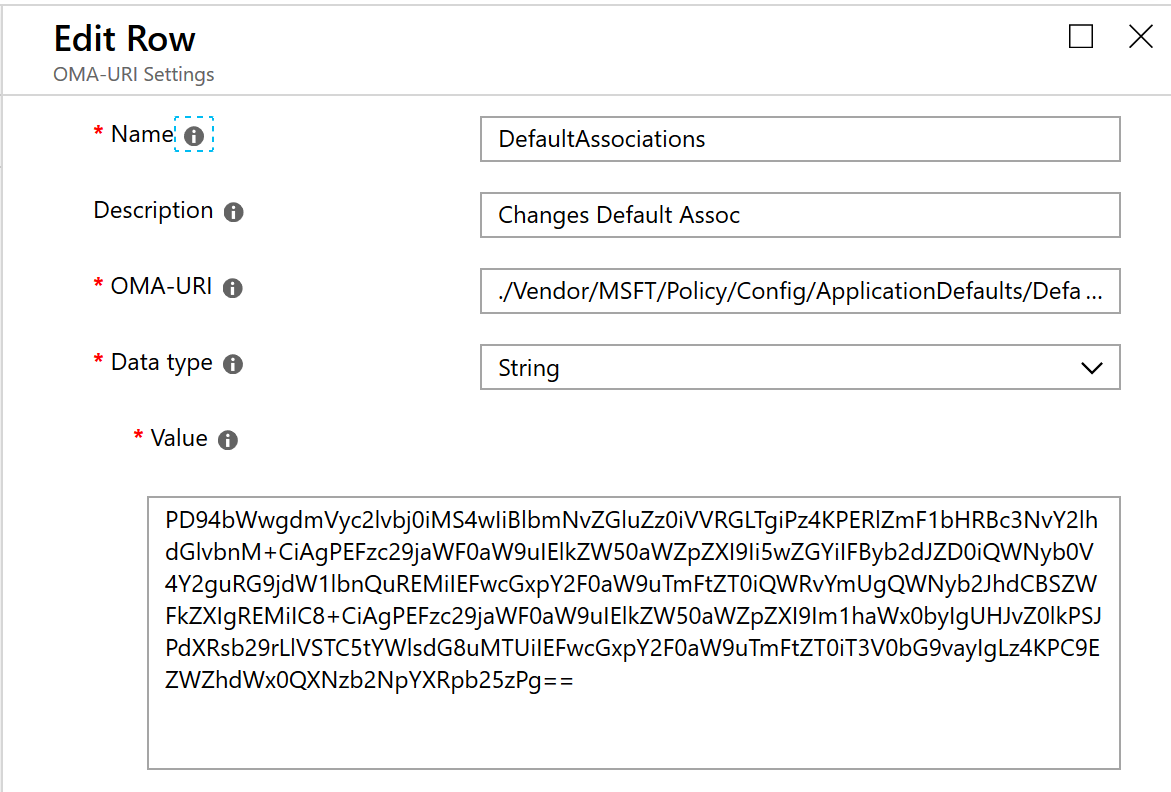Click the info icon beside OMA-URI label

[x=232, y=288]
